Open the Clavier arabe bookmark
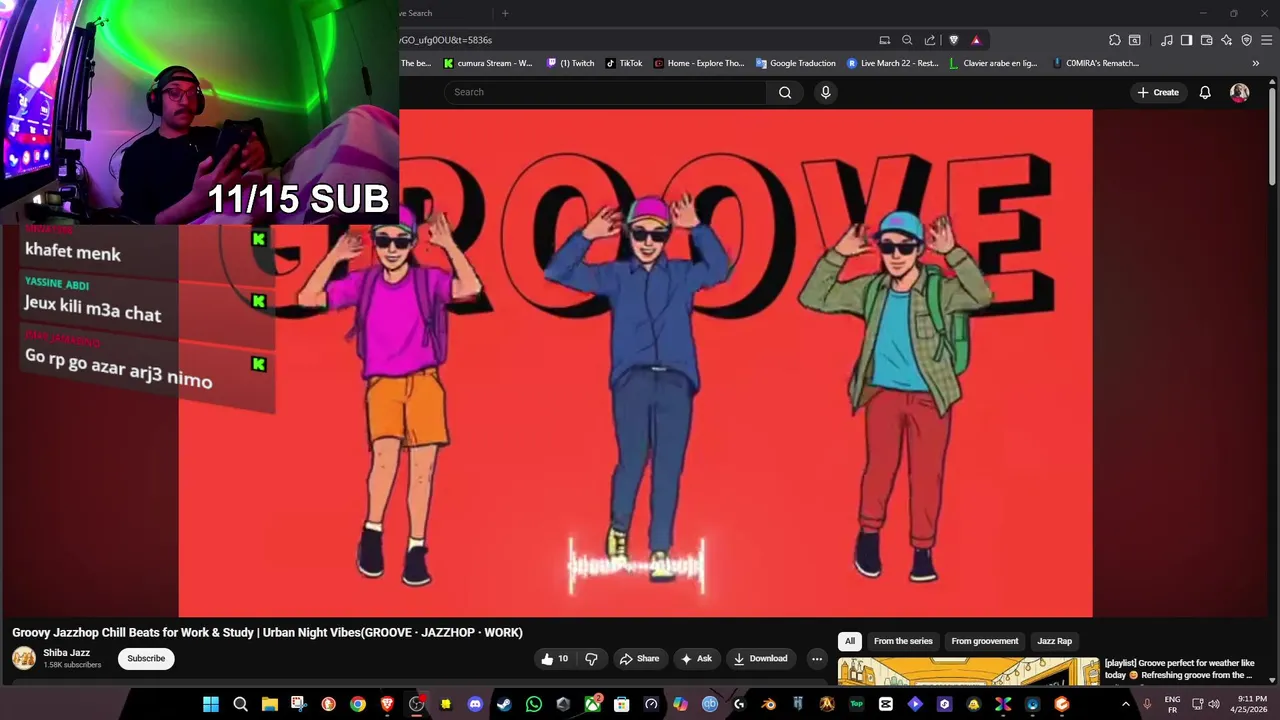The image size is (1280, 720). [x=992, y=63]
